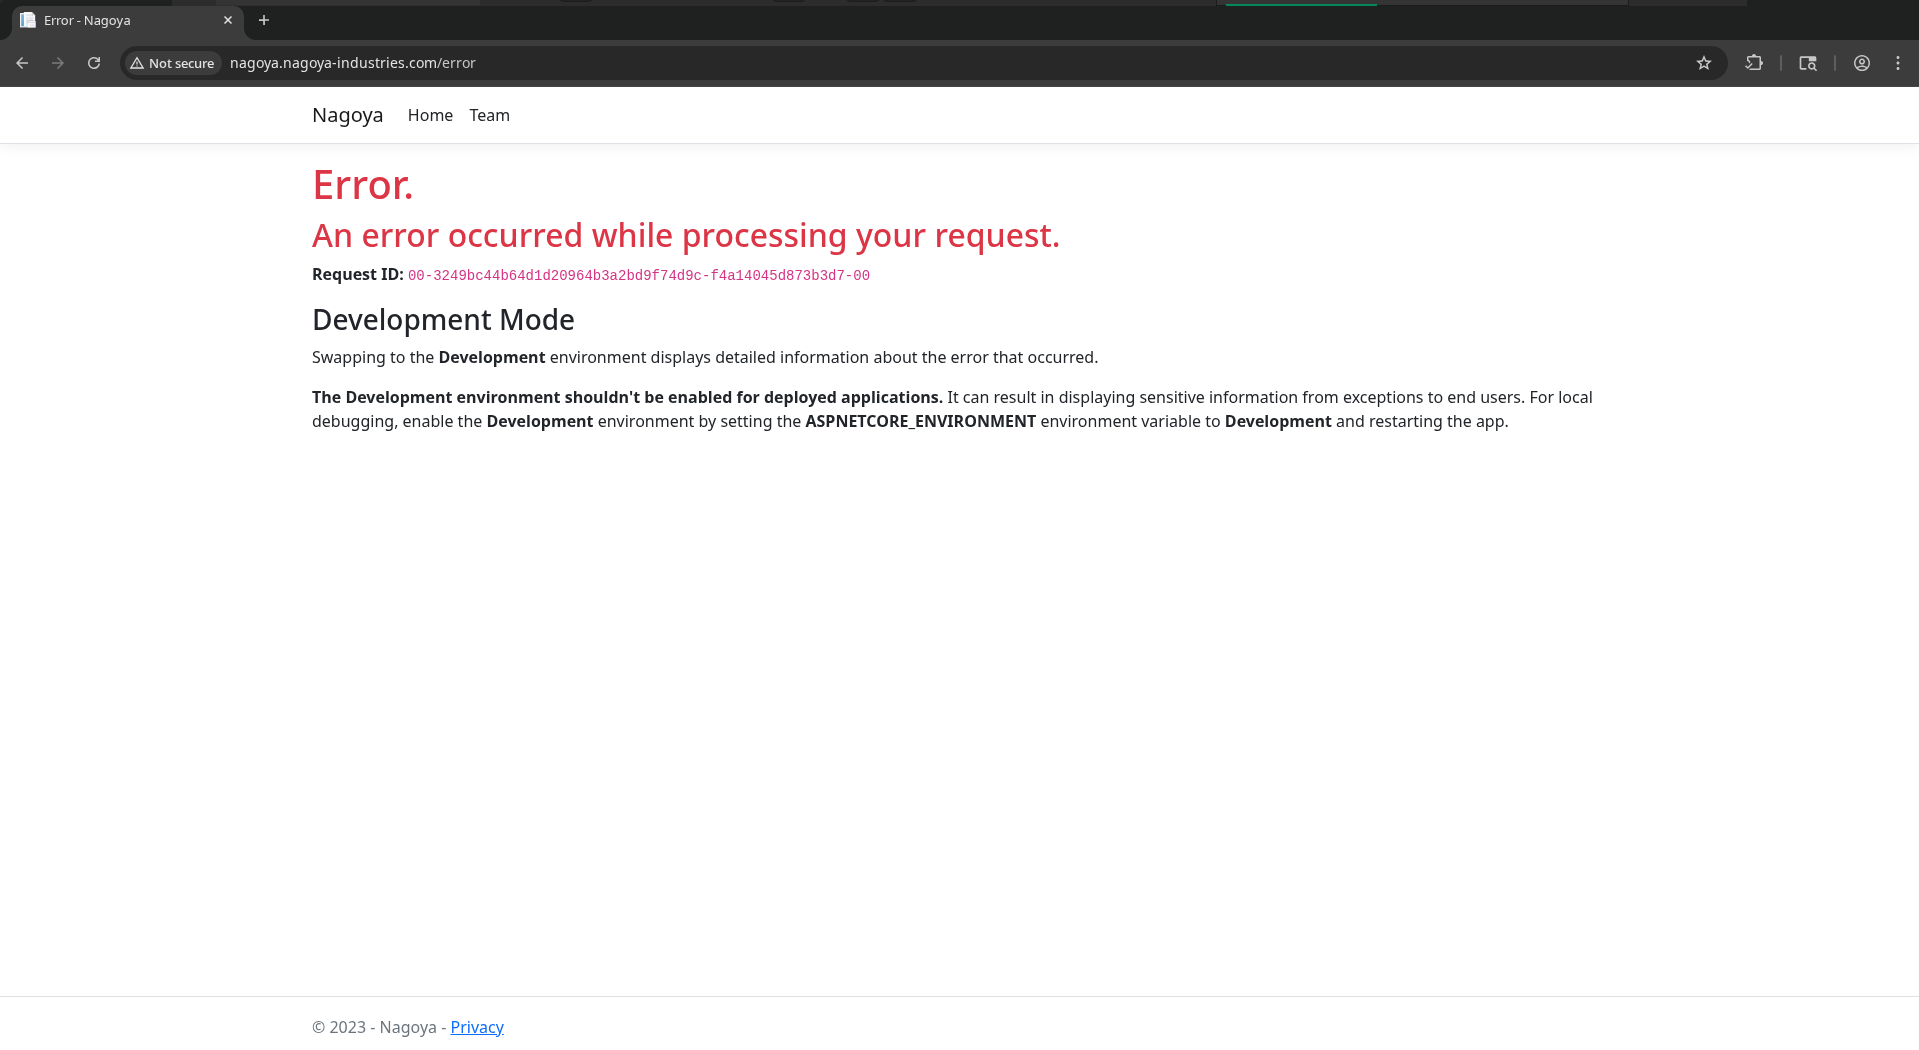The height and width of the screenshot is (1050, 1919).
Task: Open the extensions puzzle icon
Action: tap(1754, 63)
